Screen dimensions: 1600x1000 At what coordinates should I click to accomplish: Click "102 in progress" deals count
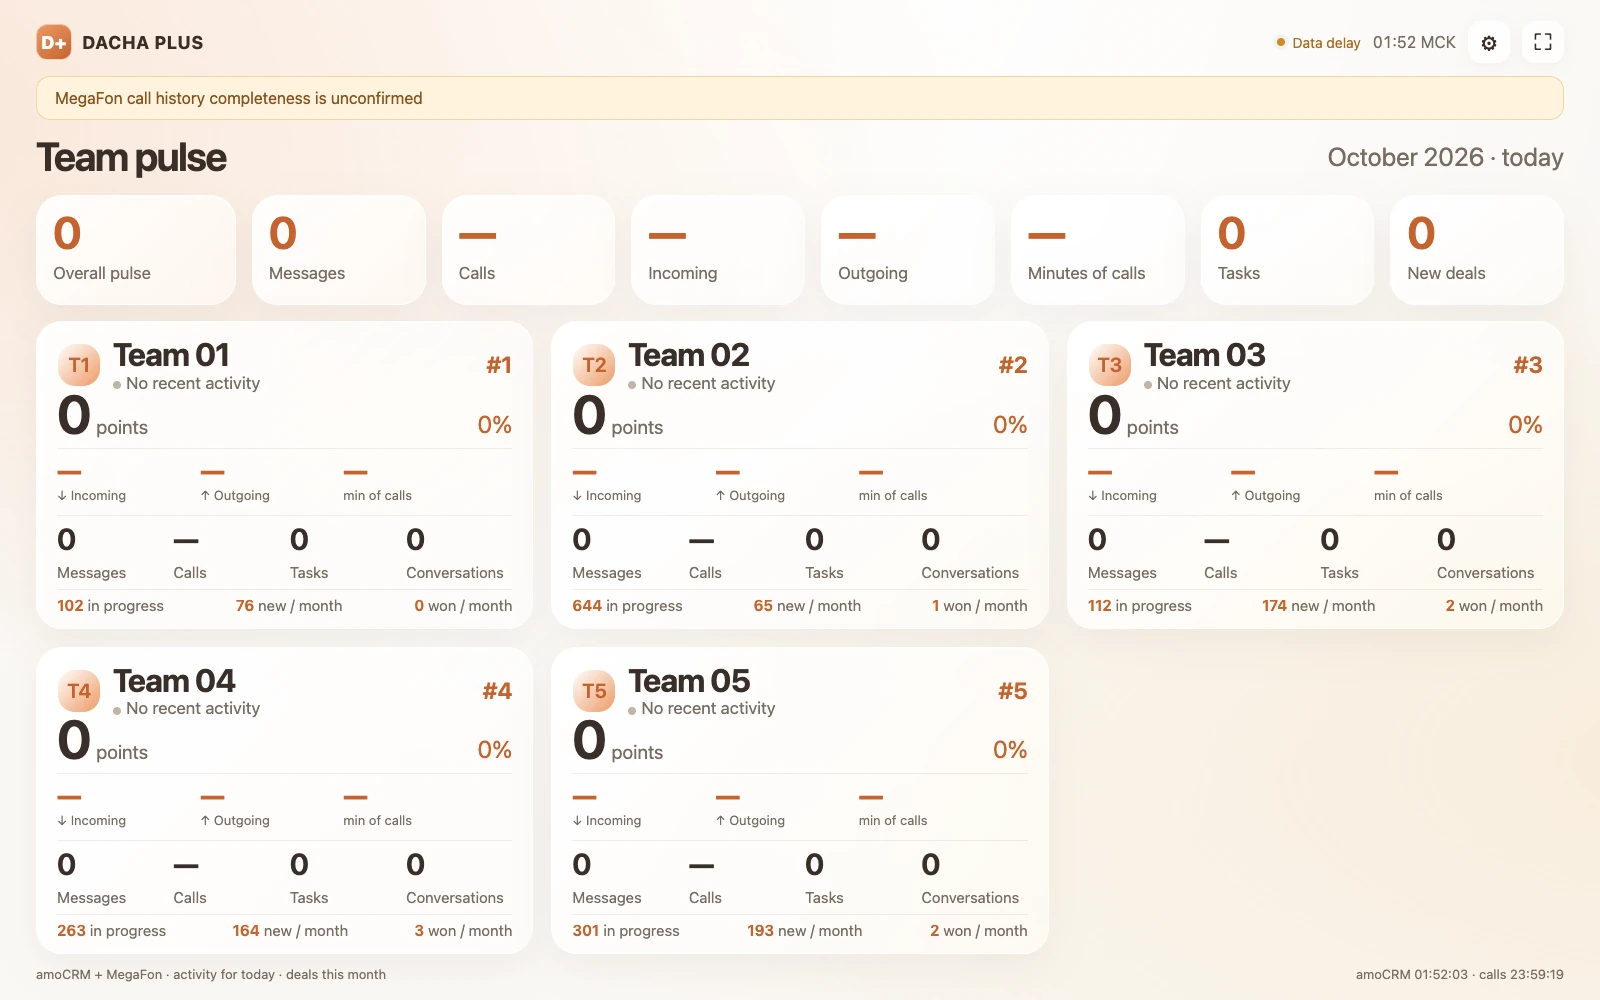[110, 606]
